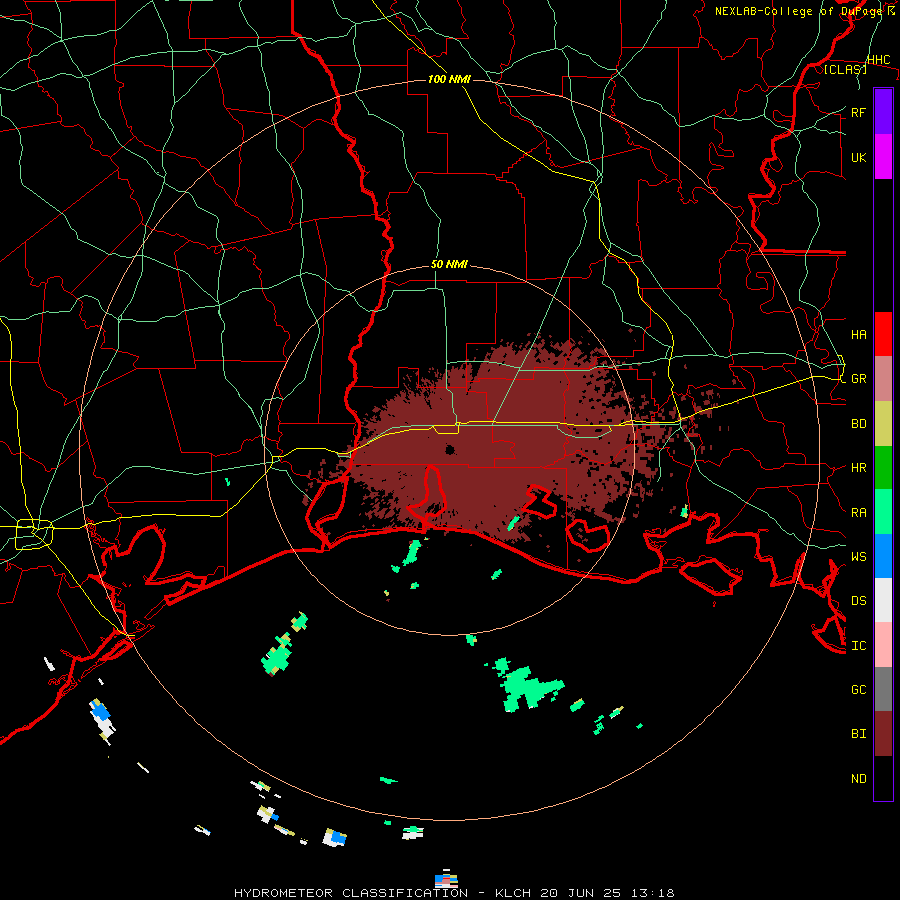900x900 pixels.
Task: Click the 100 NMI range ring label
Action: (x=449, y=79)
